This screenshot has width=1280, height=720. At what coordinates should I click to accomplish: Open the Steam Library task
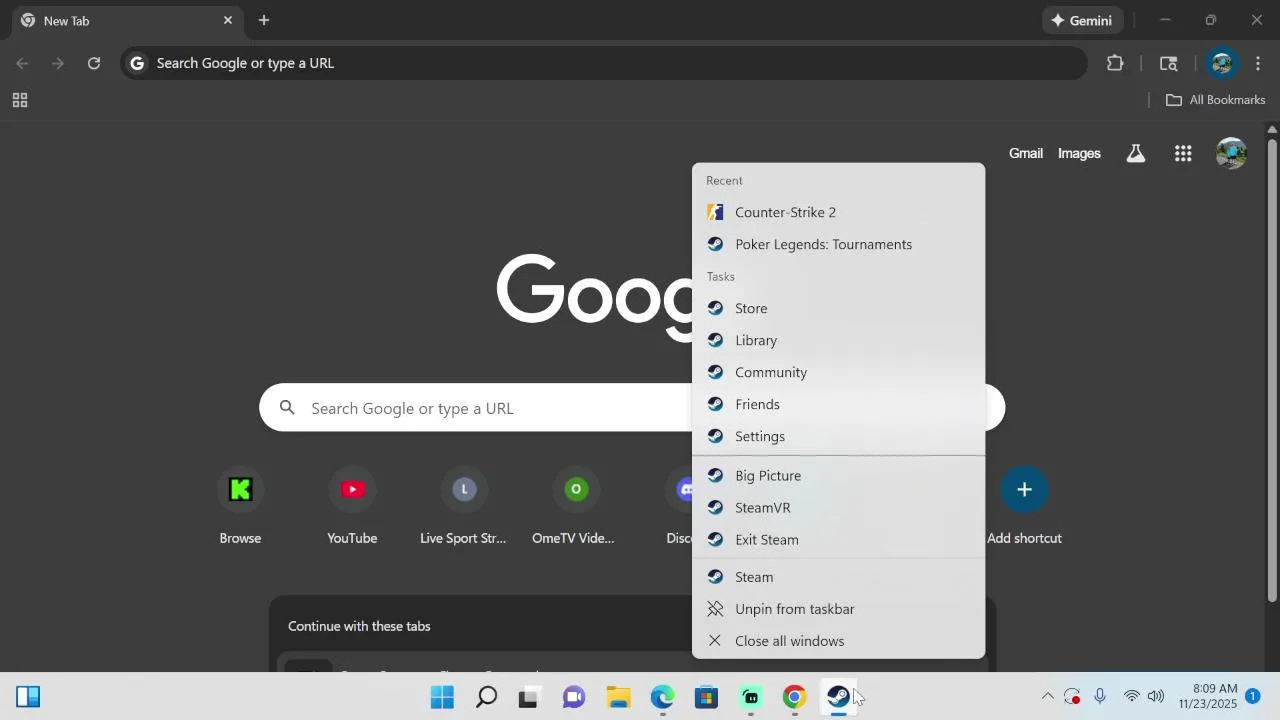[838, 340]
